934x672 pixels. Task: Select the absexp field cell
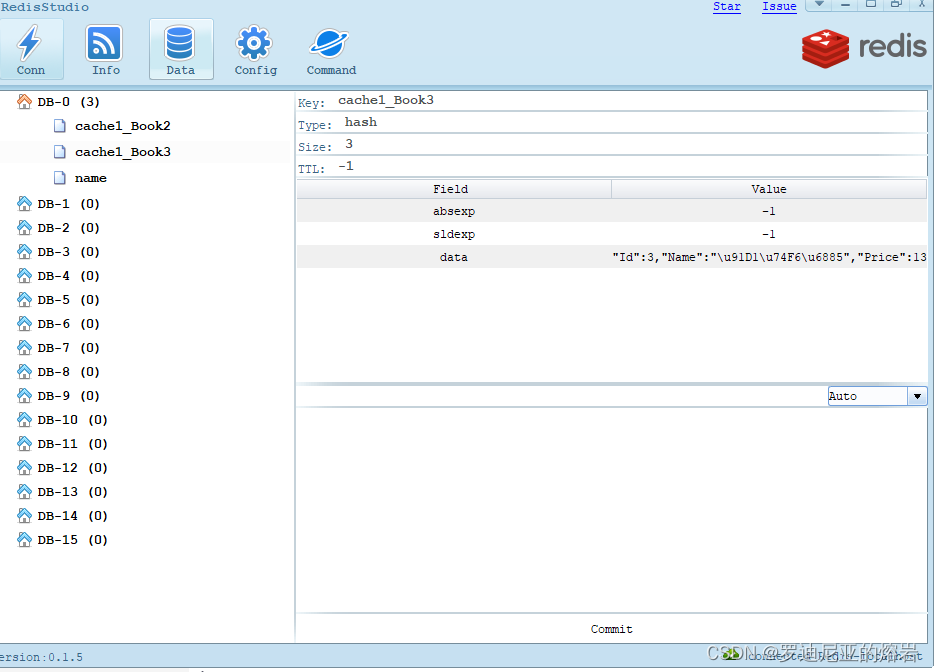pos(454,211)
